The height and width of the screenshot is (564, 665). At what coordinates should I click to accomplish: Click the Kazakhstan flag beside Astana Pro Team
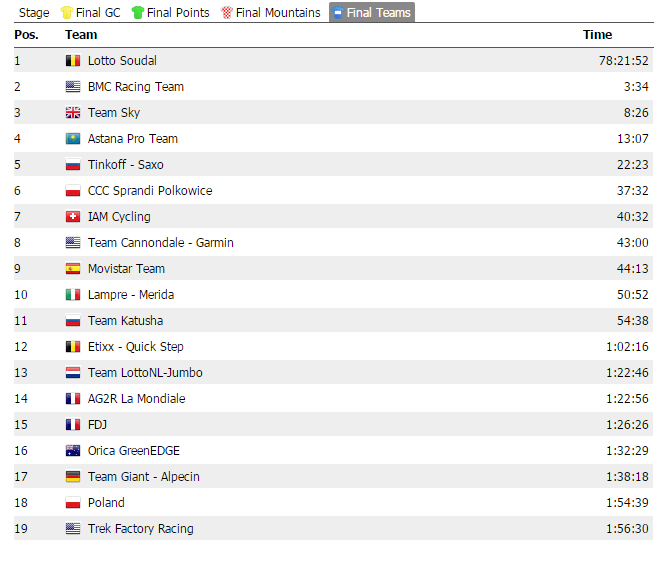click(x=73, y=139)
